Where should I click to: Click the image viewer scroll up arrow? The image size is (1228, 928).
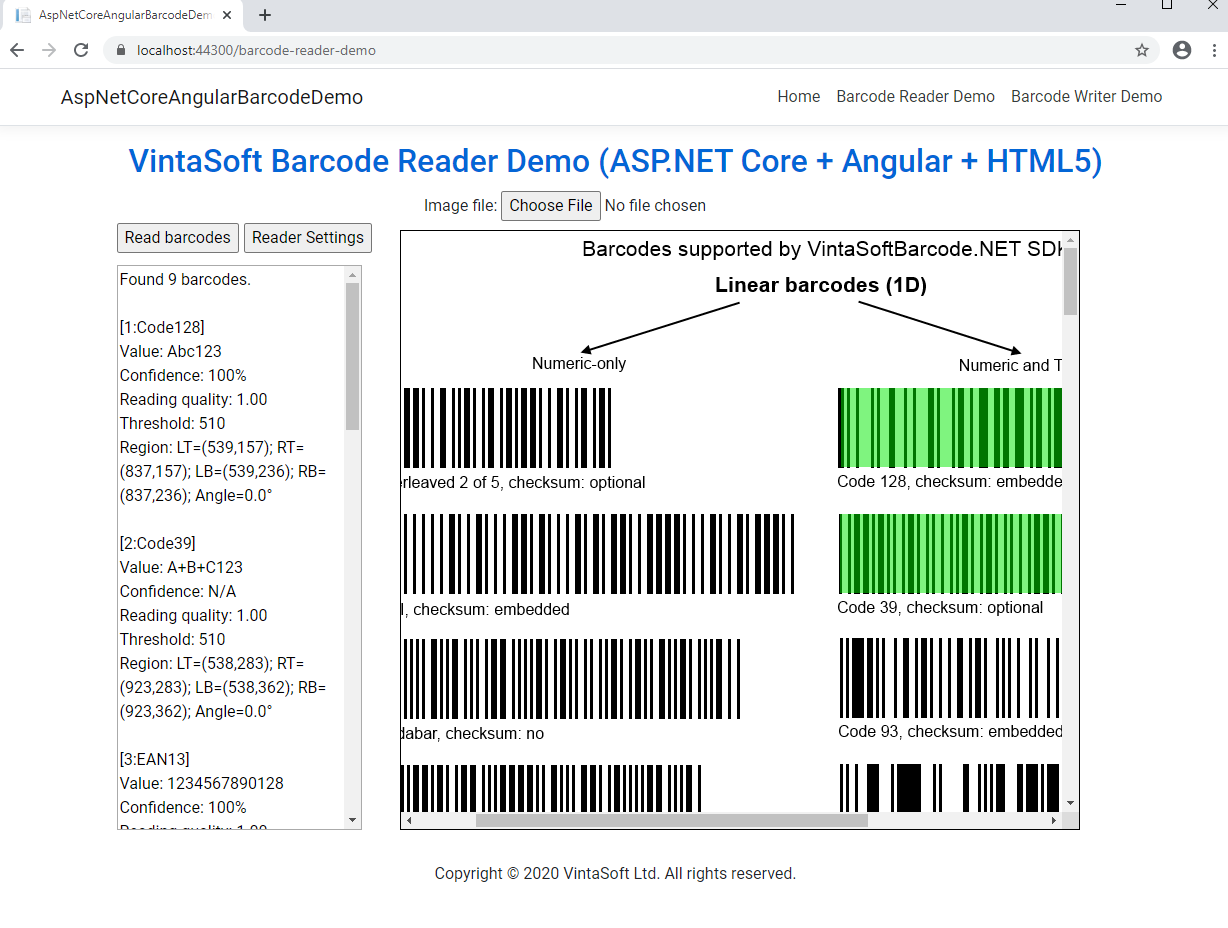[1070, 240]
